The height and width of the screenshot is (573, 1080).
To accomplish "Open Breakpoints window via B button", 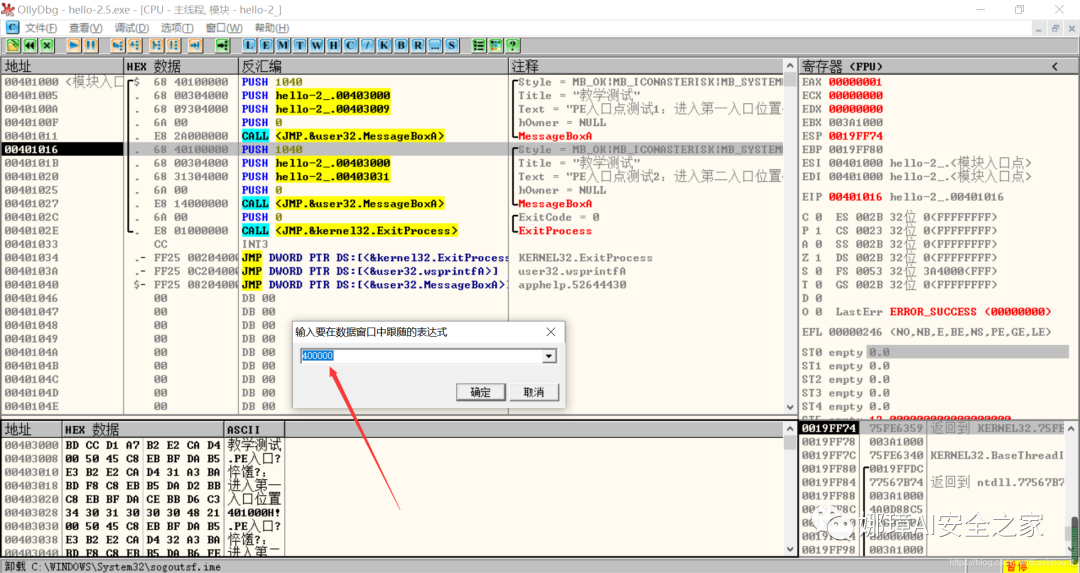I will pos(401,45).
